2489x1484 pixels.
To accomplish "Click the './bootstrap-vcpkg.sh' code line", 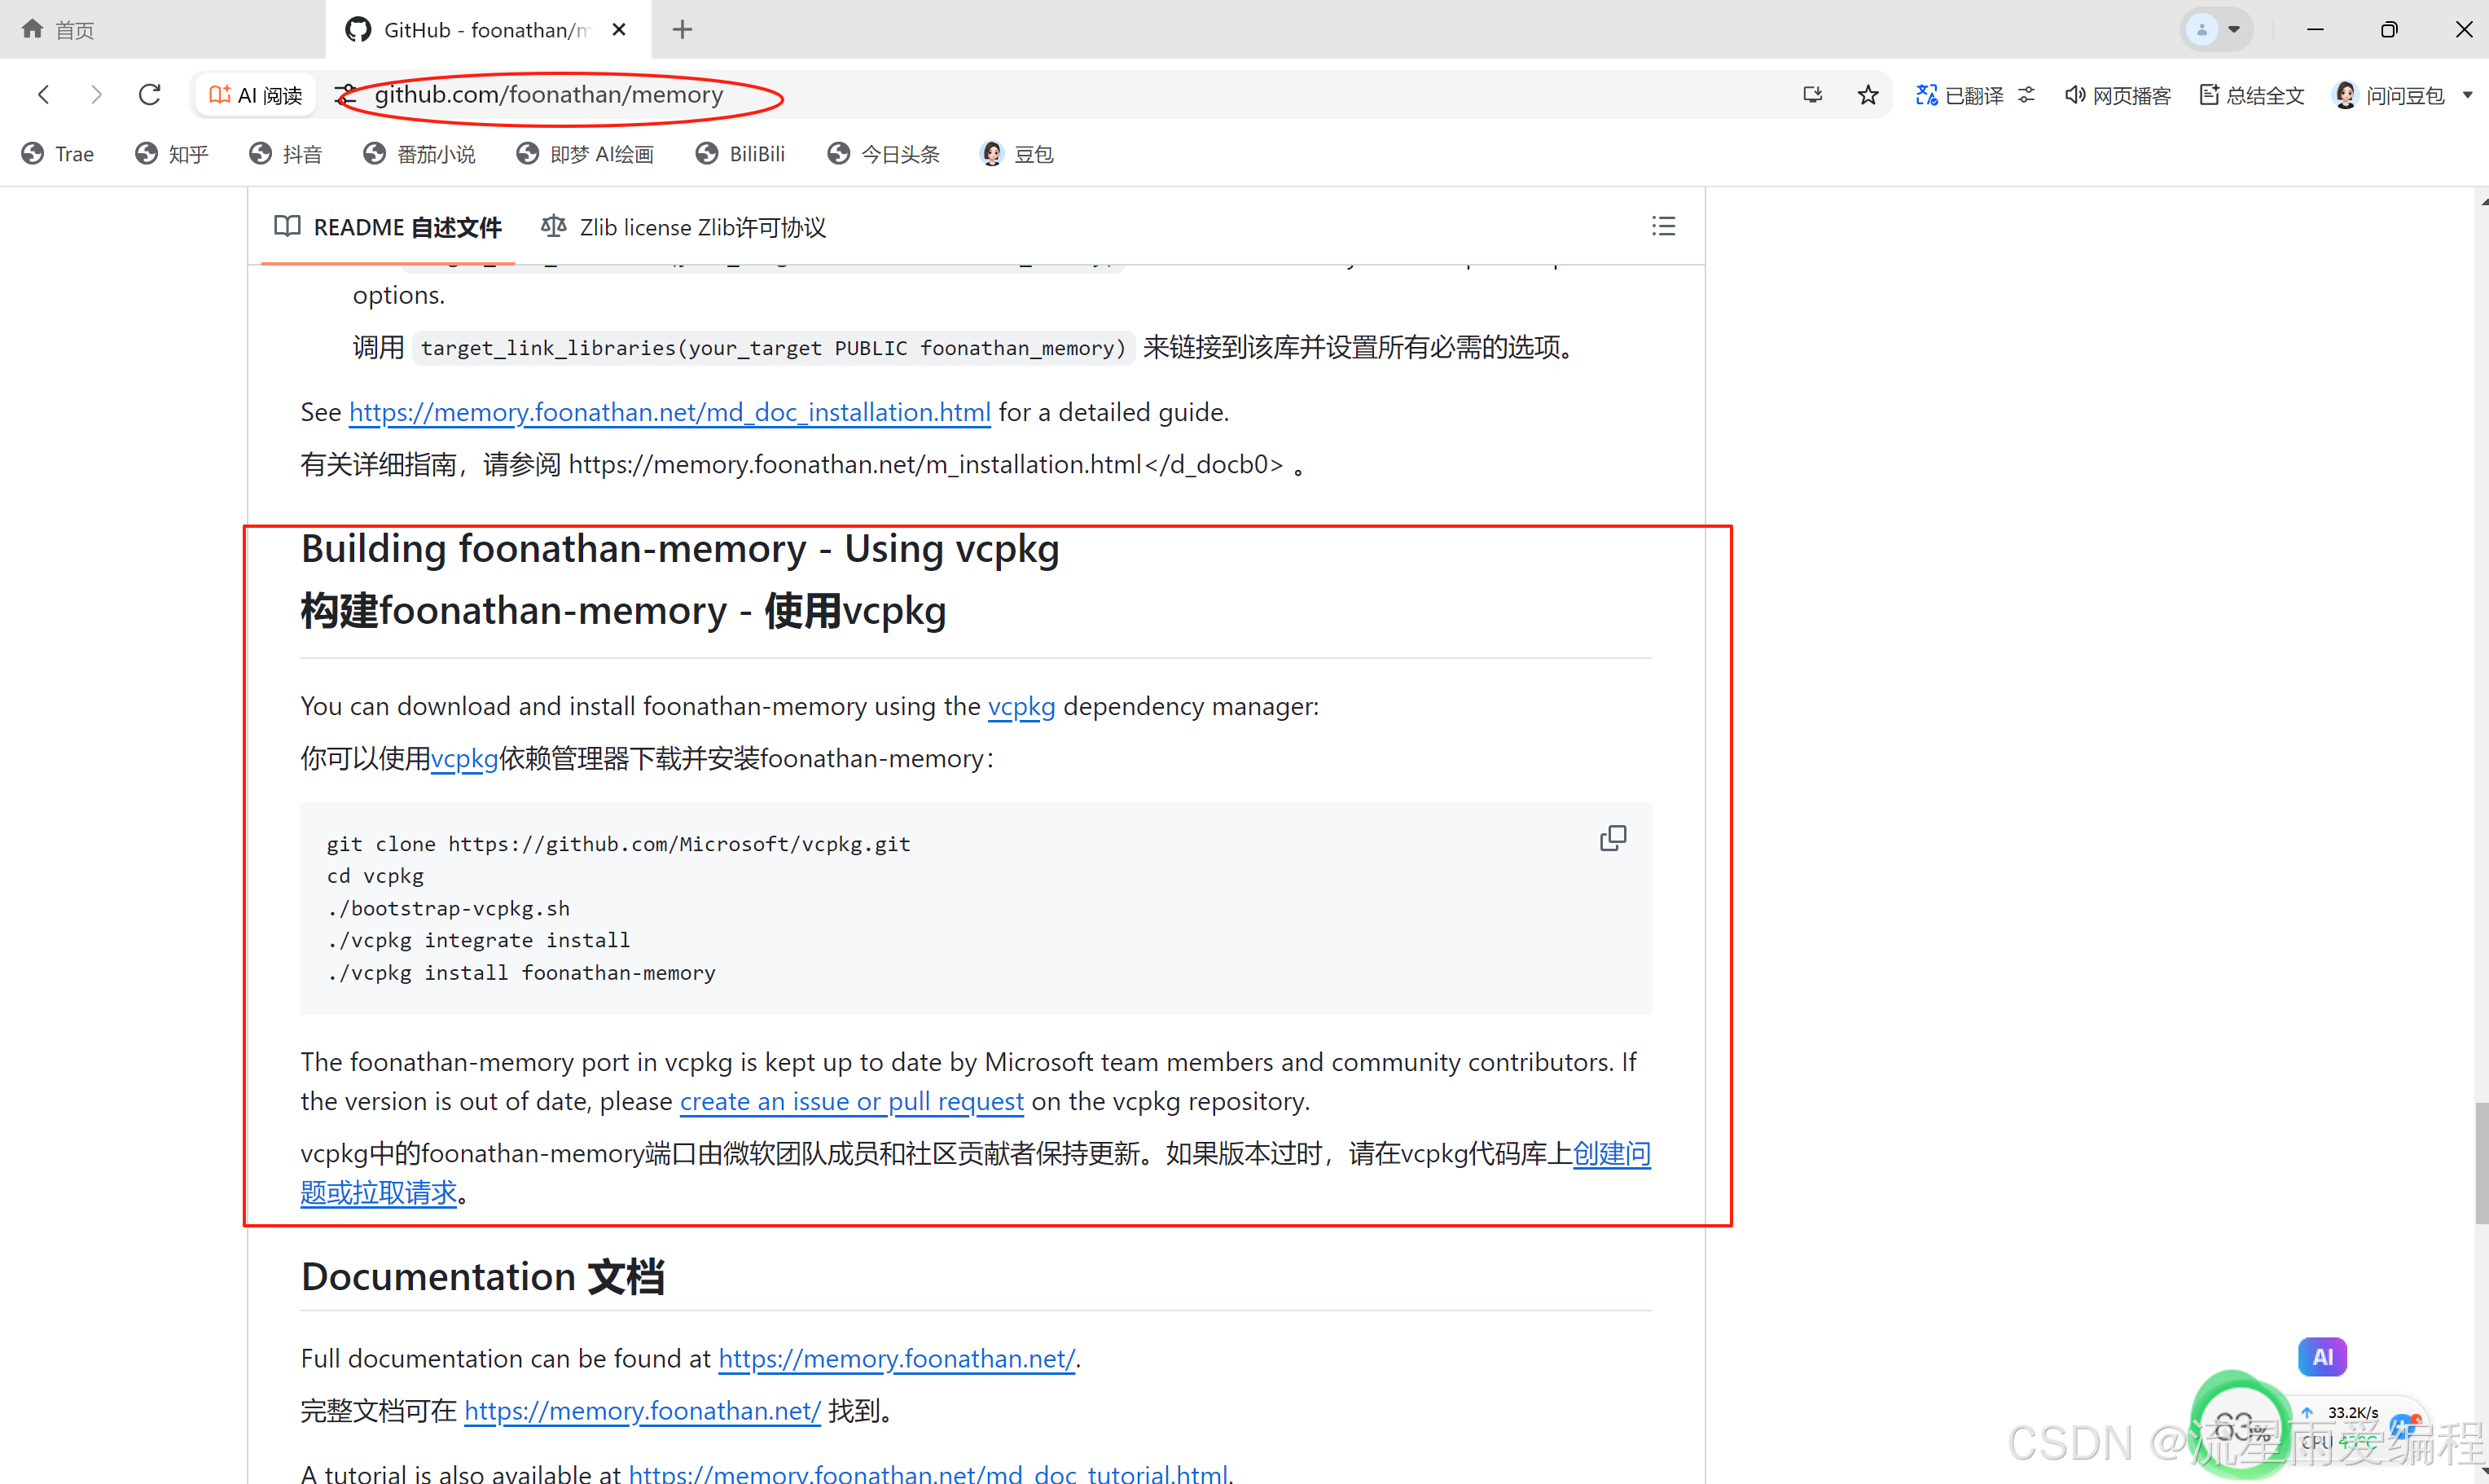I will point(448,908).
